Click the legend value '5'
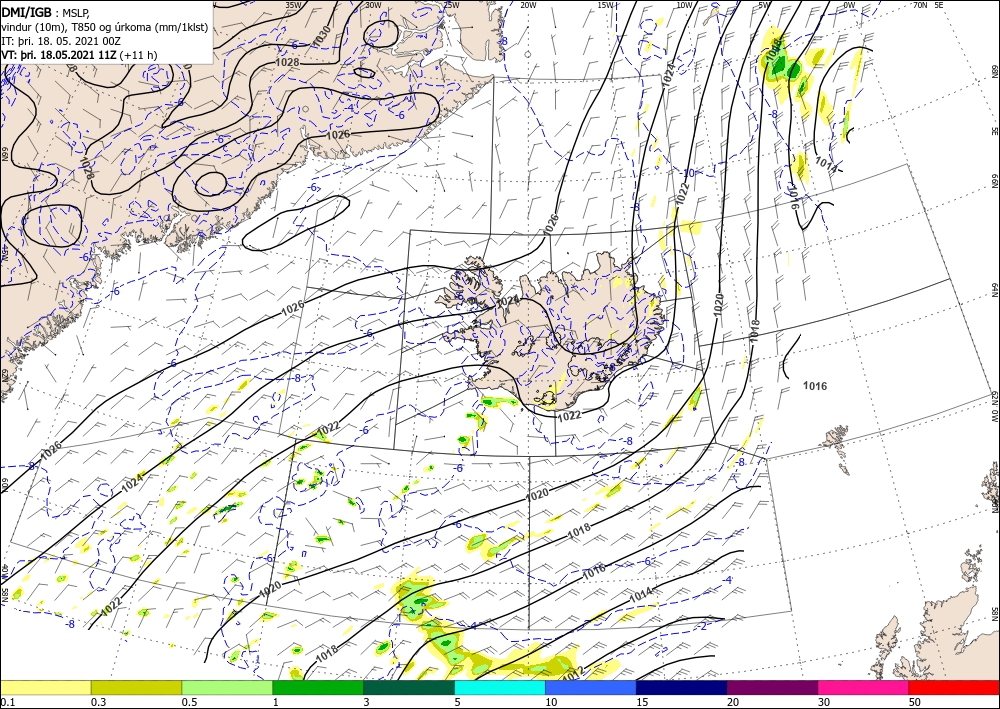Viewport: 1000px width, 709px height. pos(458,702)
